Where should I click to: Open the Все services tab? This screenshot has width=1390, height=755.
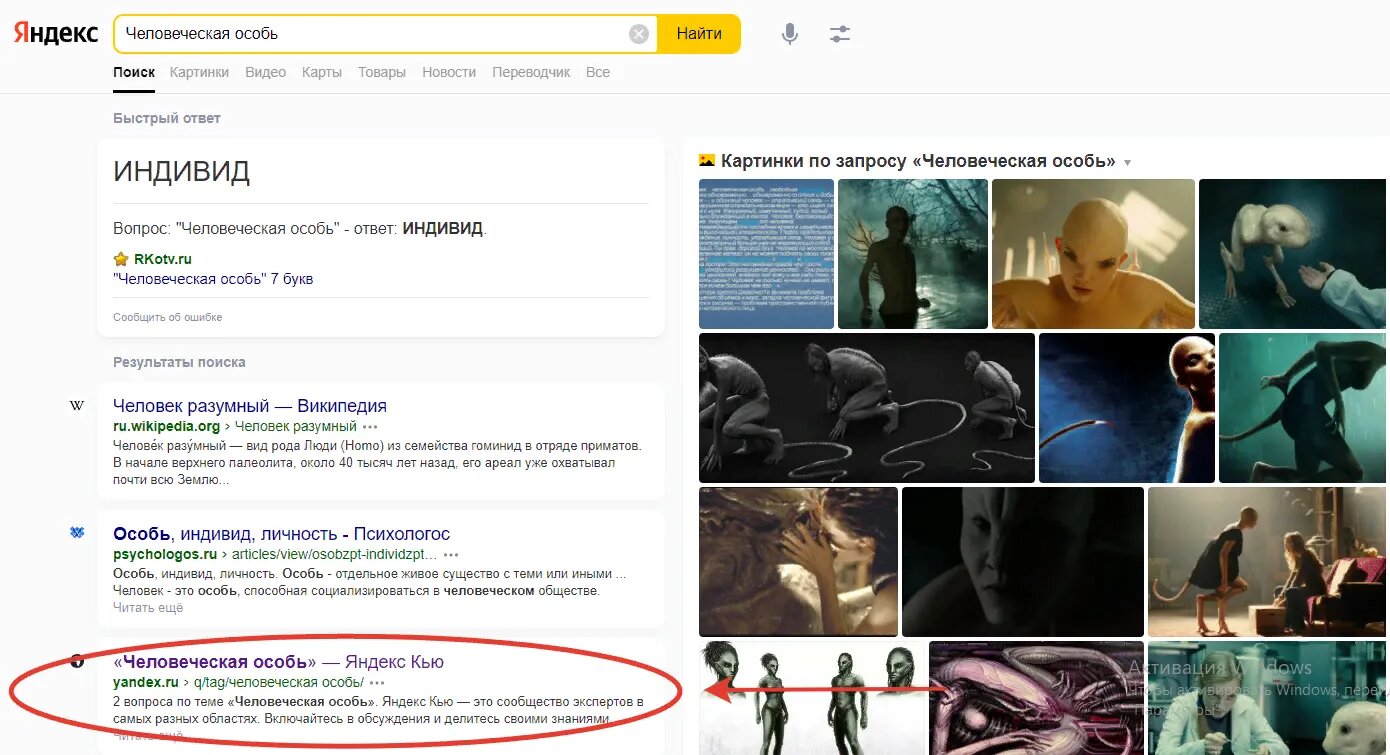pos(598,72)
